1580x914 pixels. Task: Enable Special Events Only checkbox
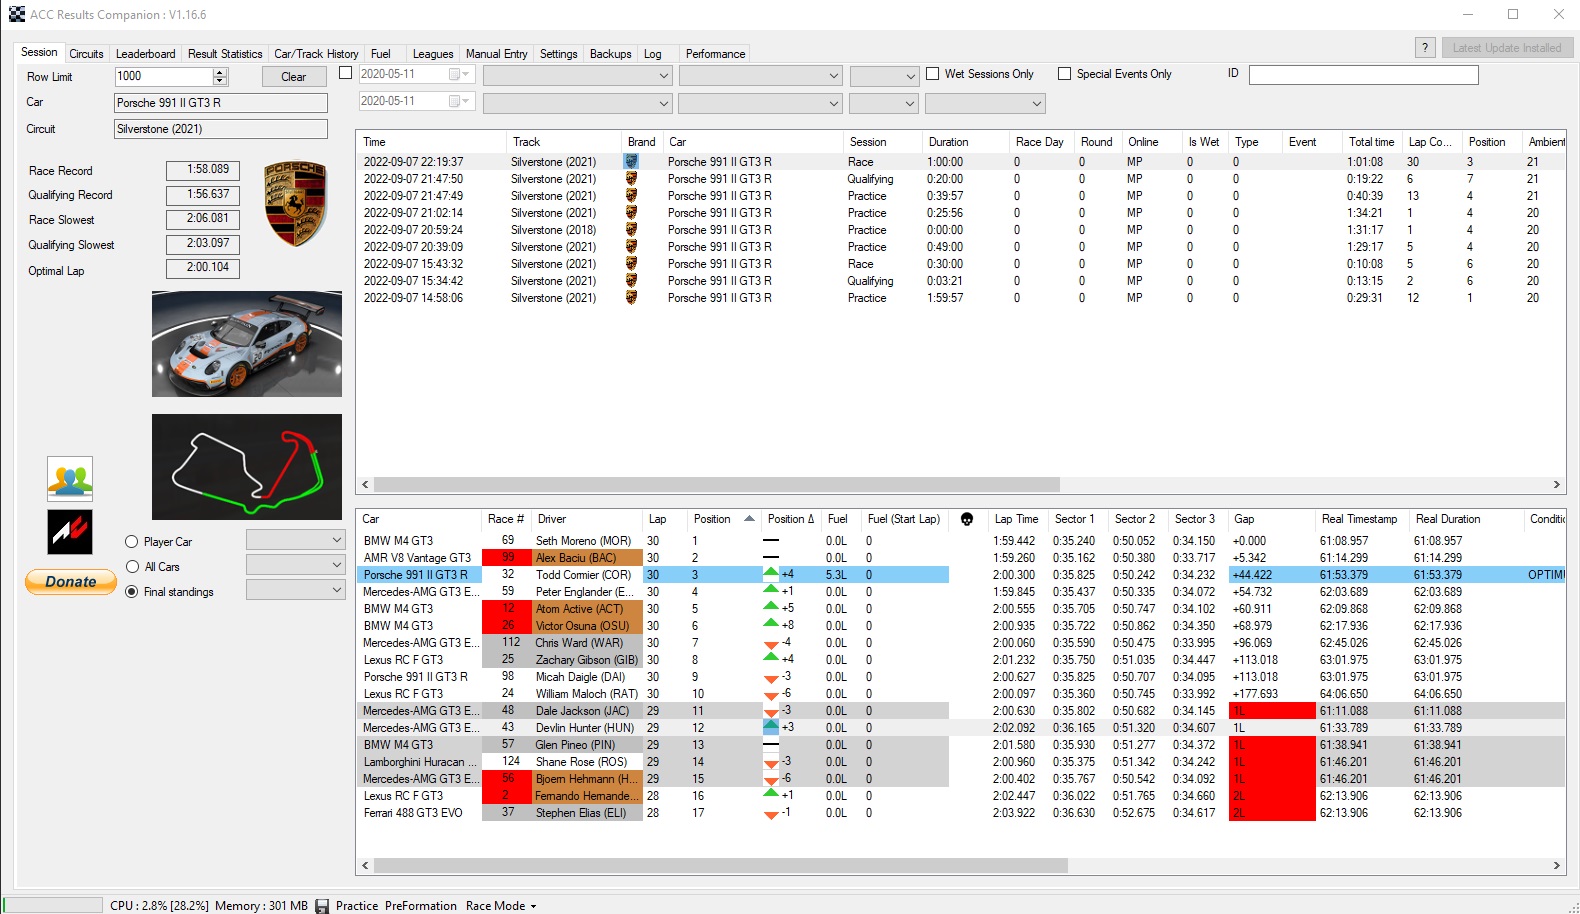[x=1064, y=74]
